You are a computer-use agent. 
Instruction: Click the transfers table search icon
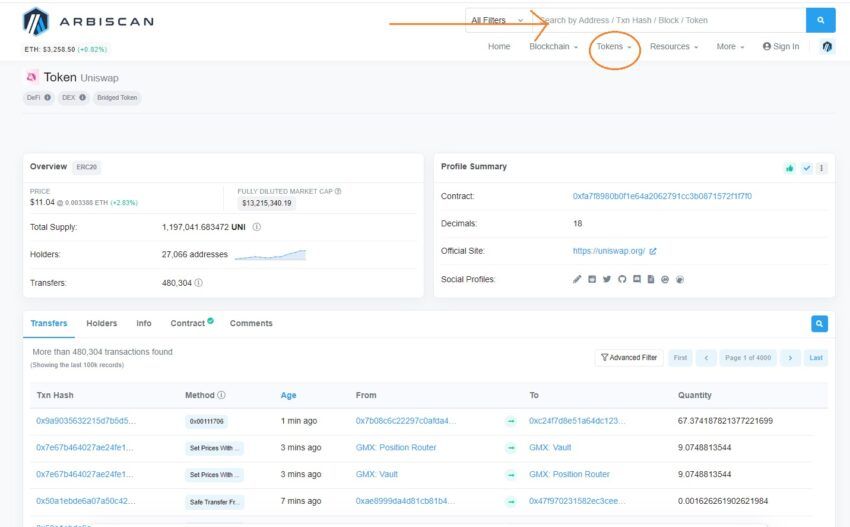819,324
